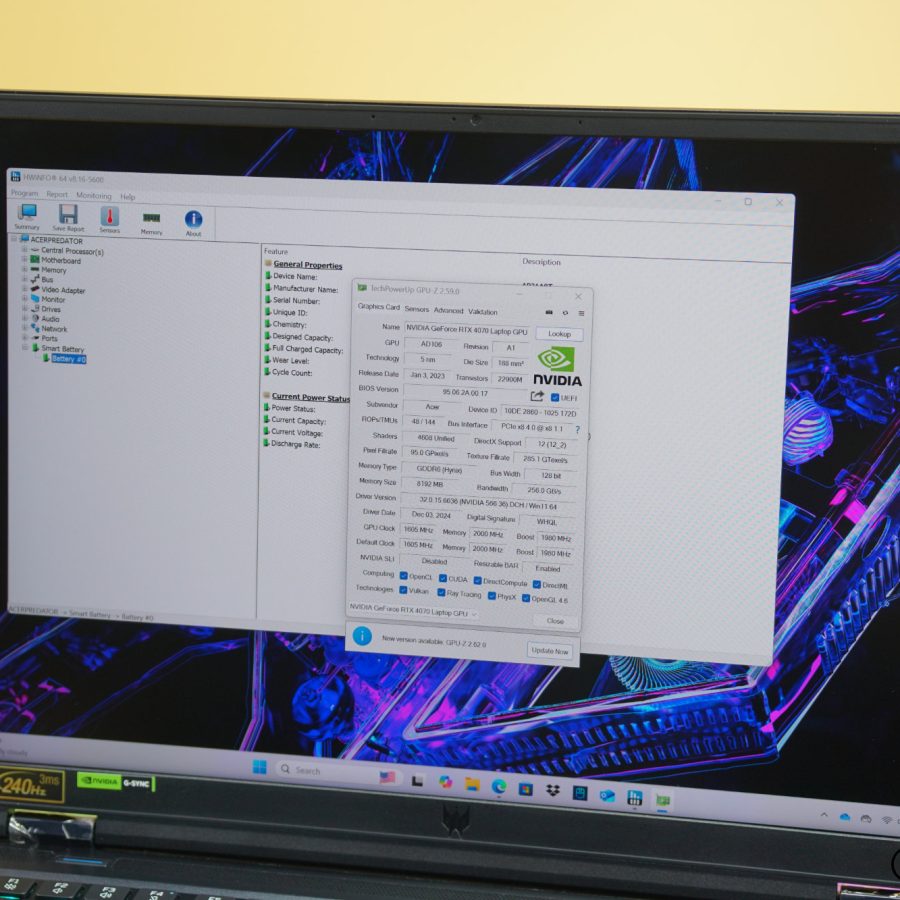Click the Bus Interface question mark
Screen dimensions: 900x900
[577, 429]
